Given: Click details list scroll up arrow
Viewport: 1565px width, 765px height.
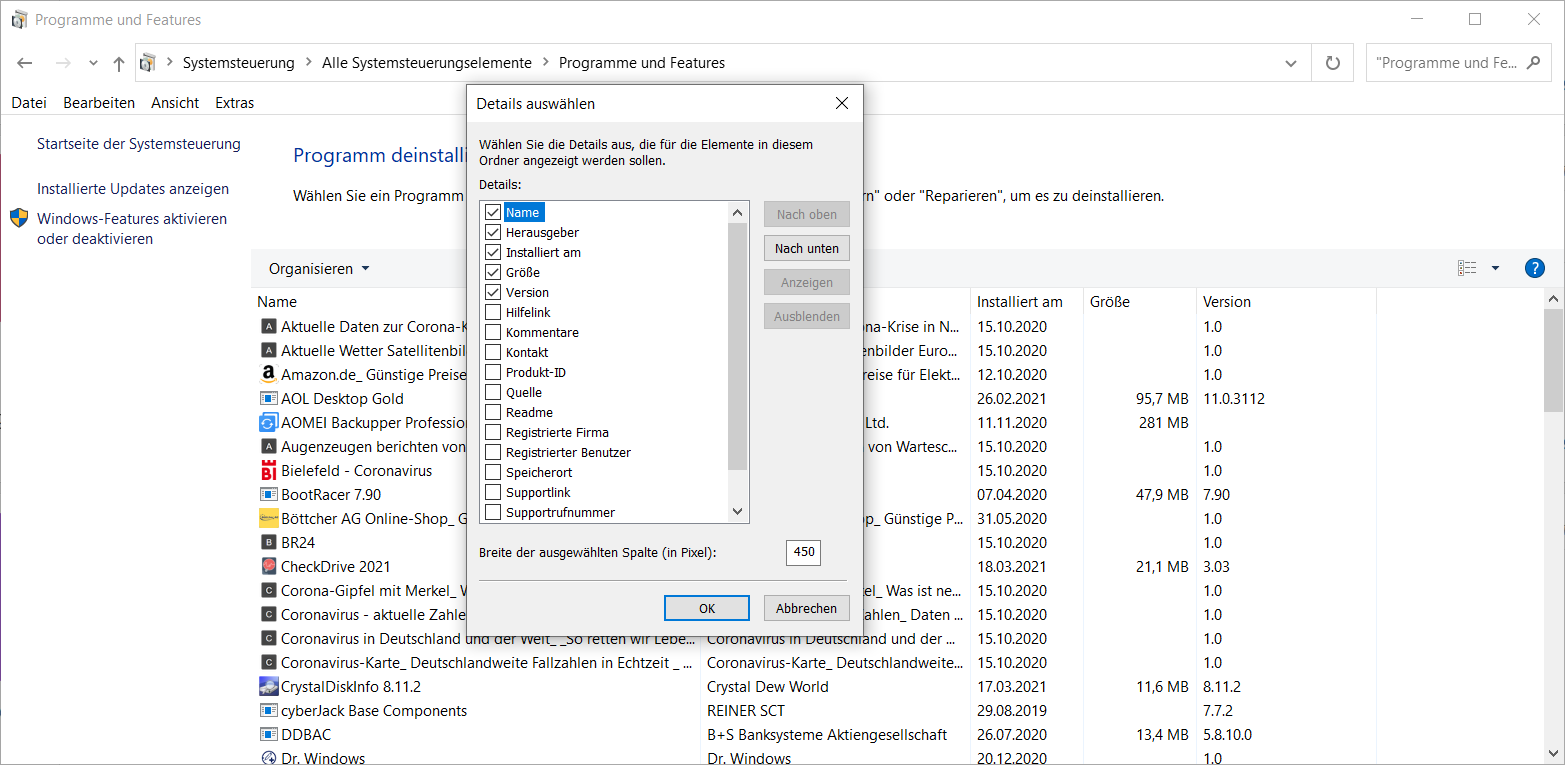Looking at the screenshot, I should (738, 213).
